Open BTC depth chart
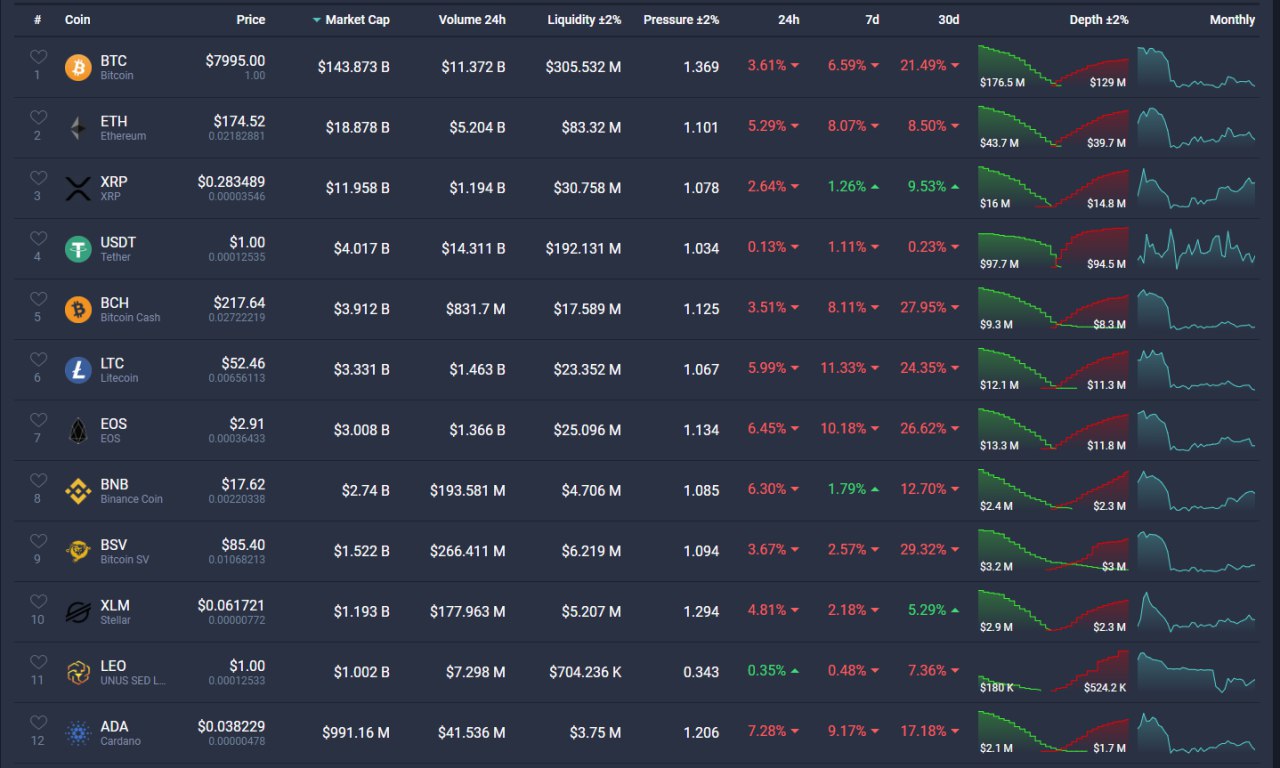Image resolution: width=1280 pixels, height=768 pixels. pyautogui.click(x=1053, y=67)
